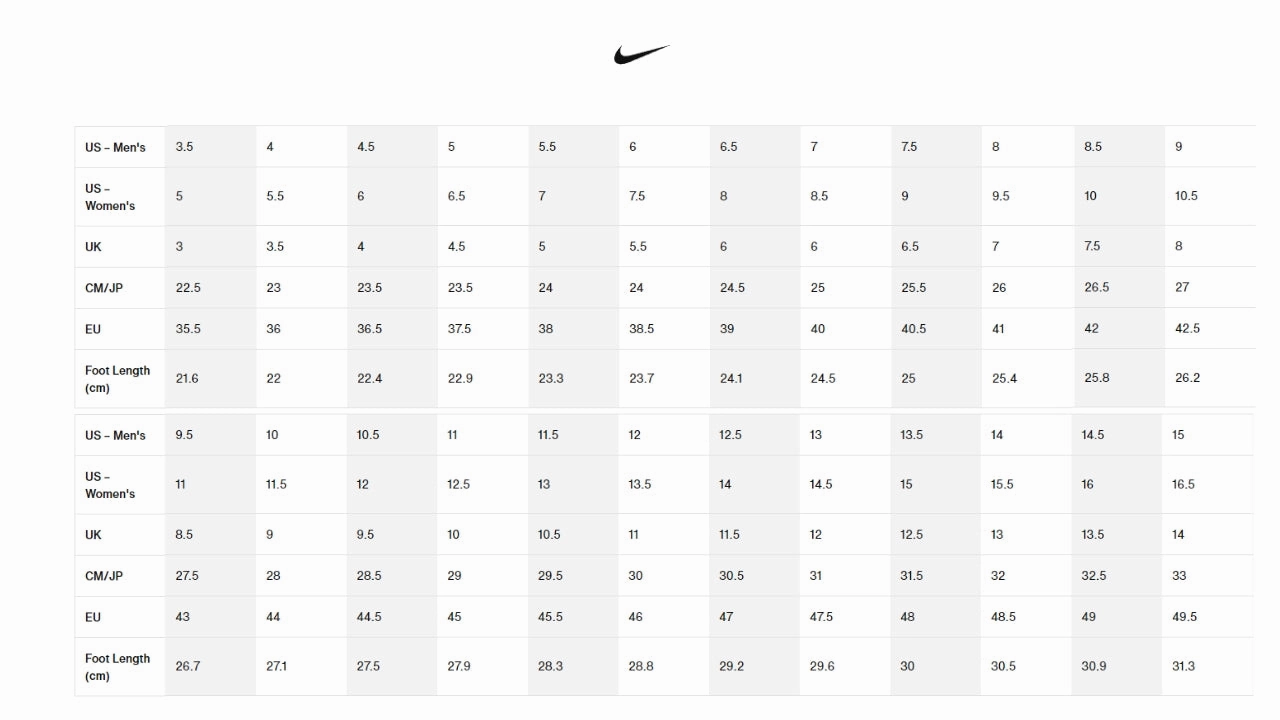The width and height of the screenshot is (1280, 720).
Task: Select the US Women's size 10.5 cell
Action: tap(1186, 196)
